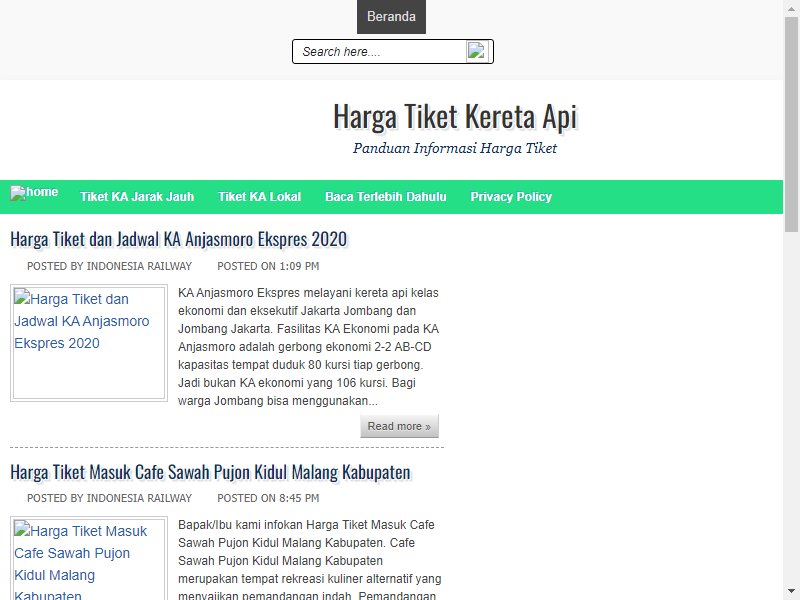Open article title about Cafe Sawah Pujon Kidul
Viewport: 800px width, 600px height.
(210, 472)
